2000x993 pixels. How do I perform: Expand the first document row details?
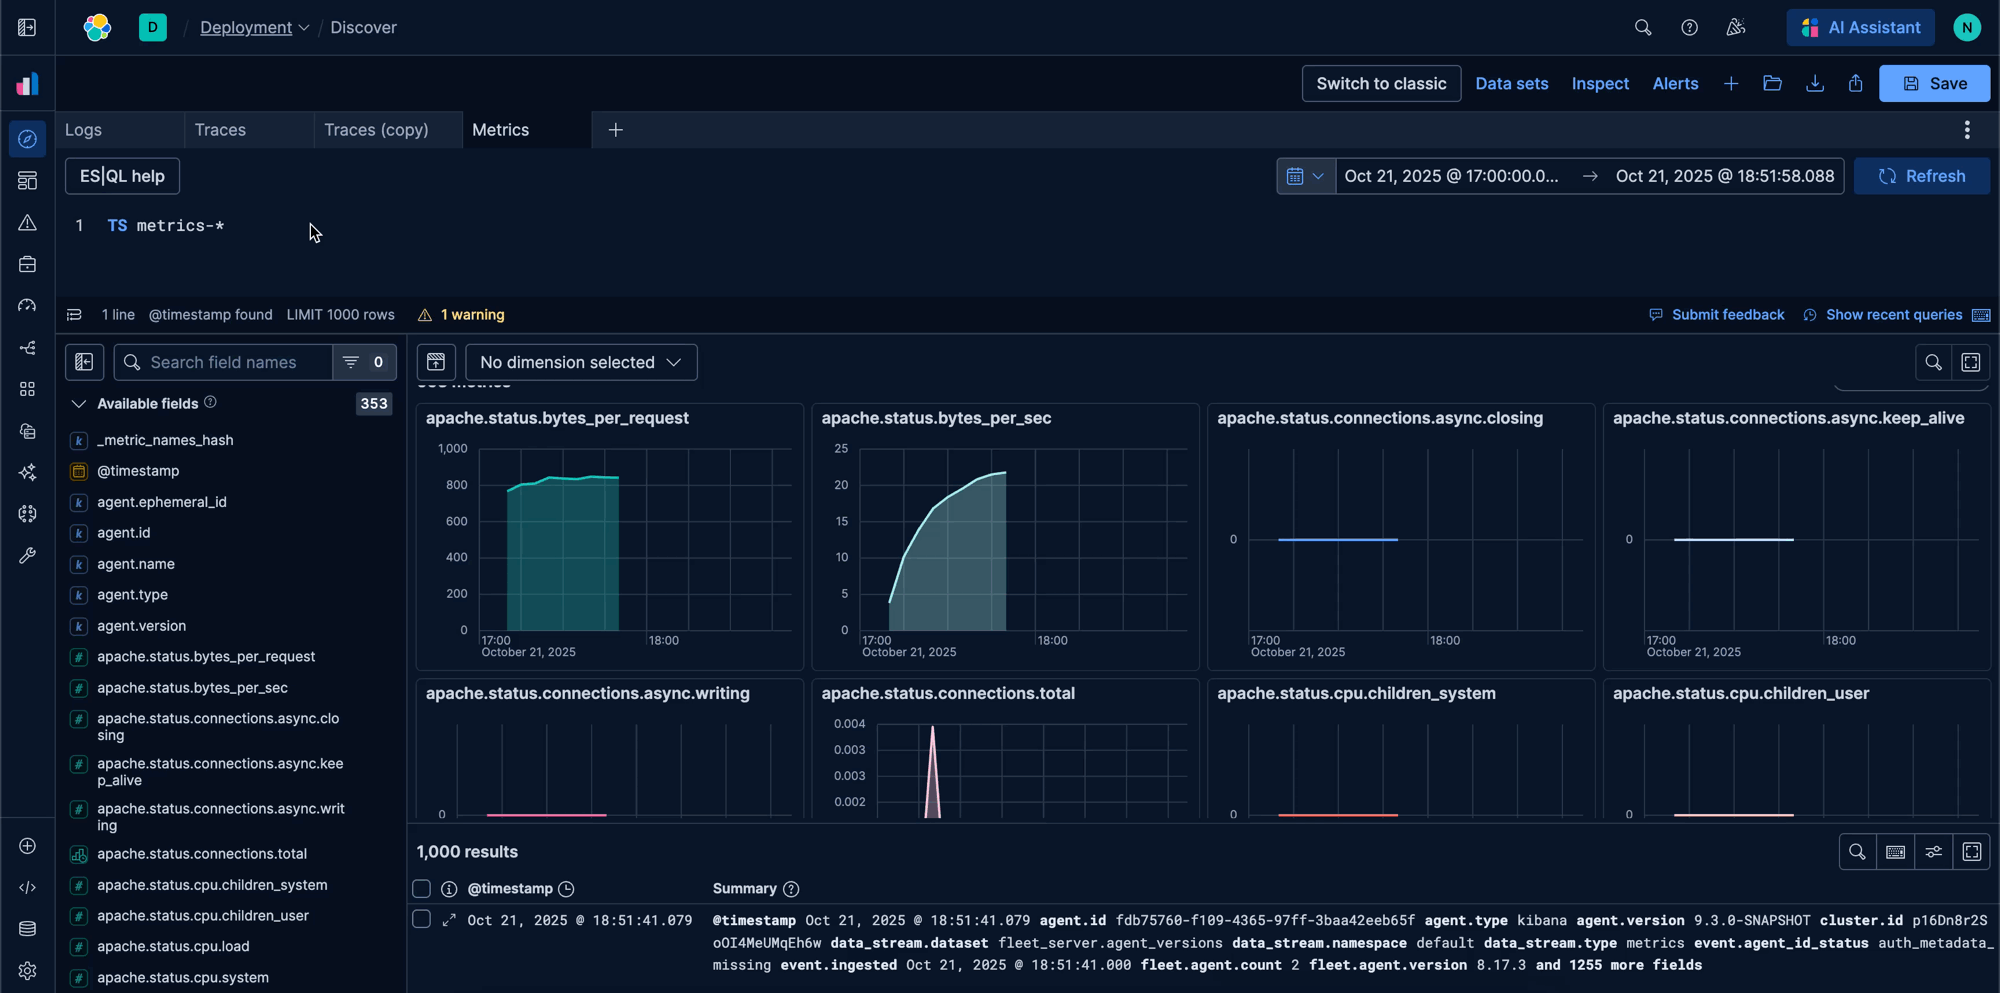click(449, 920)
